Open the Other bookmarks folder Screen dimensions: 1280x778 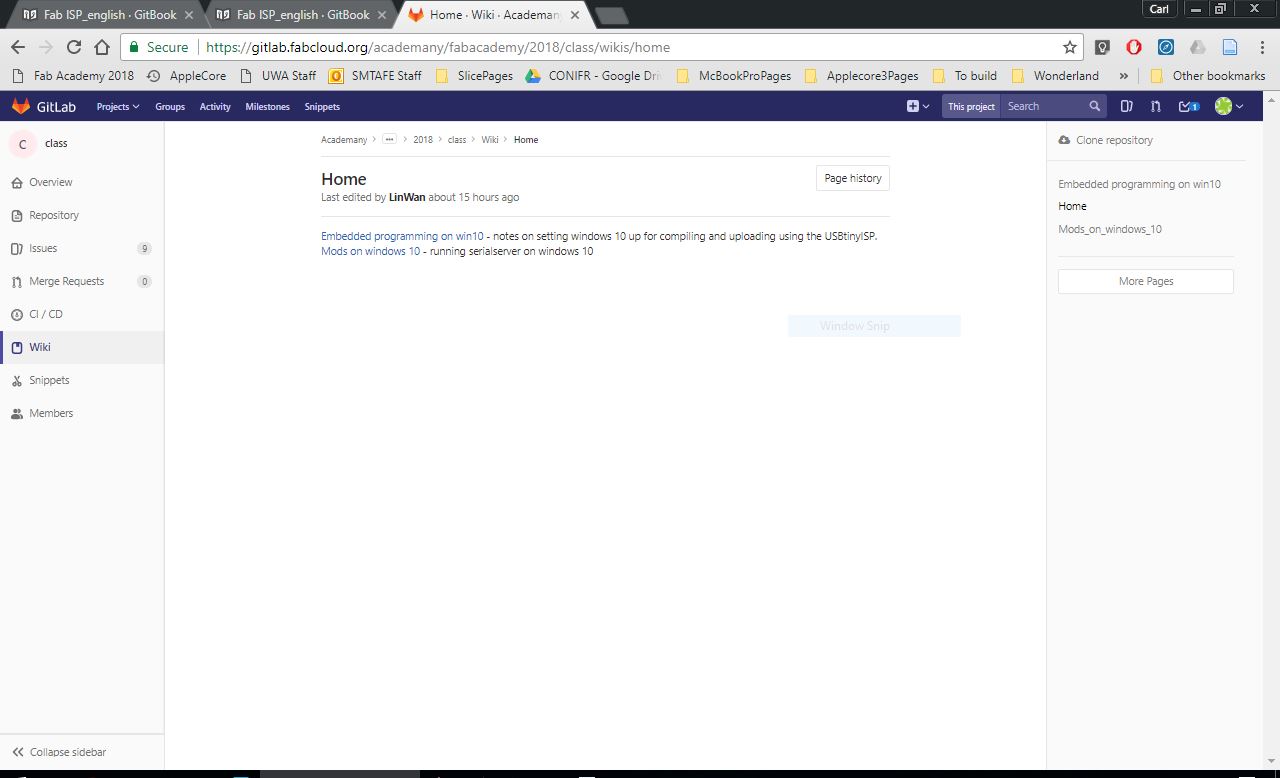1208,75
